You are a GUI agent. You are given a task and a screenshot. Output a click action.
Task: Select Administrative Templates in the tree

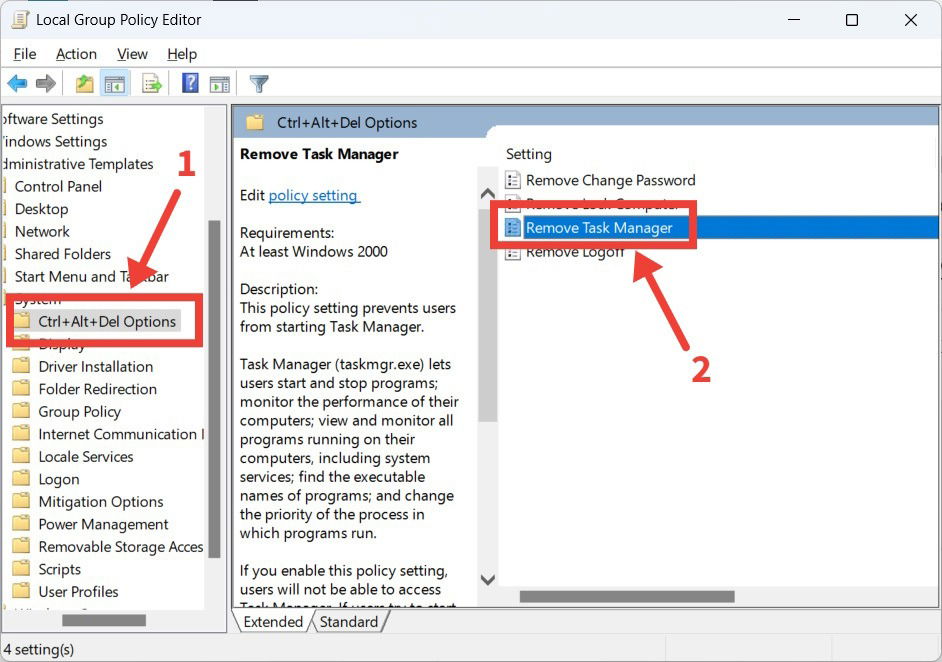click(x=77, y=164)
